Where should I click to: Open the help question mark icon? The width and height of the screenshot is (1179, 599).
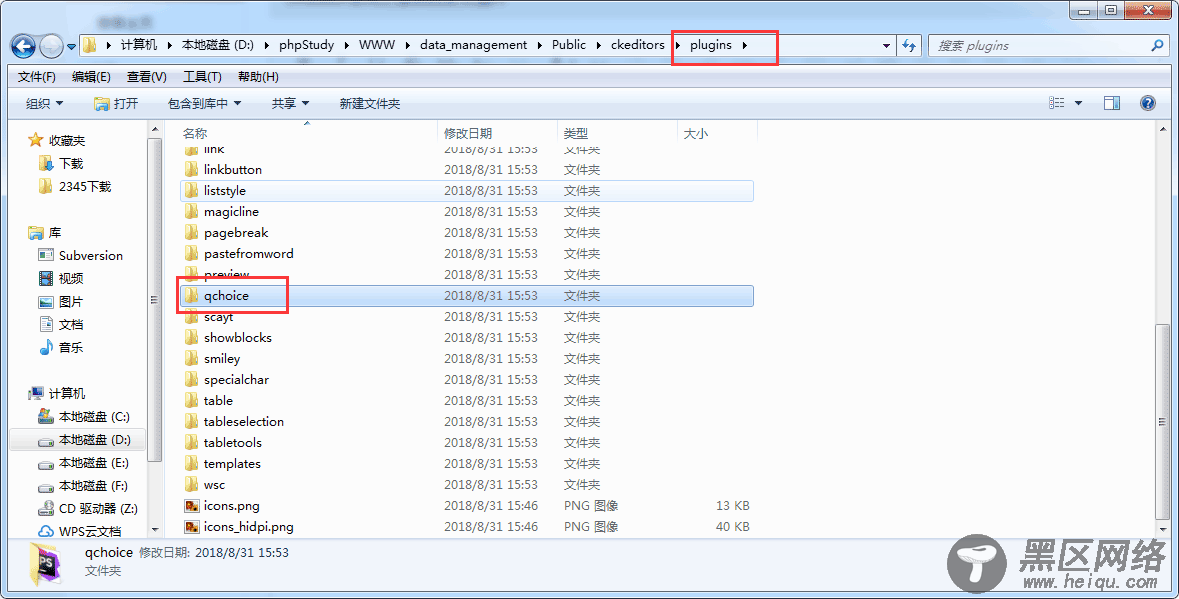(1147, 104)
